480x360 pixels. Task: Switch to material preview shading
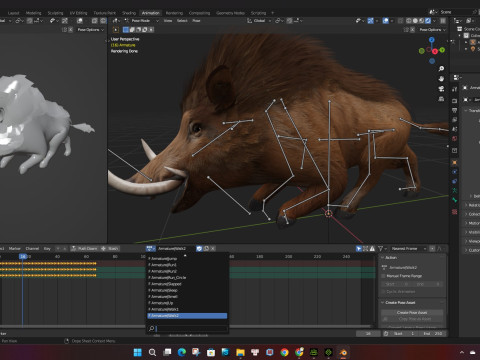pos(422,21)
